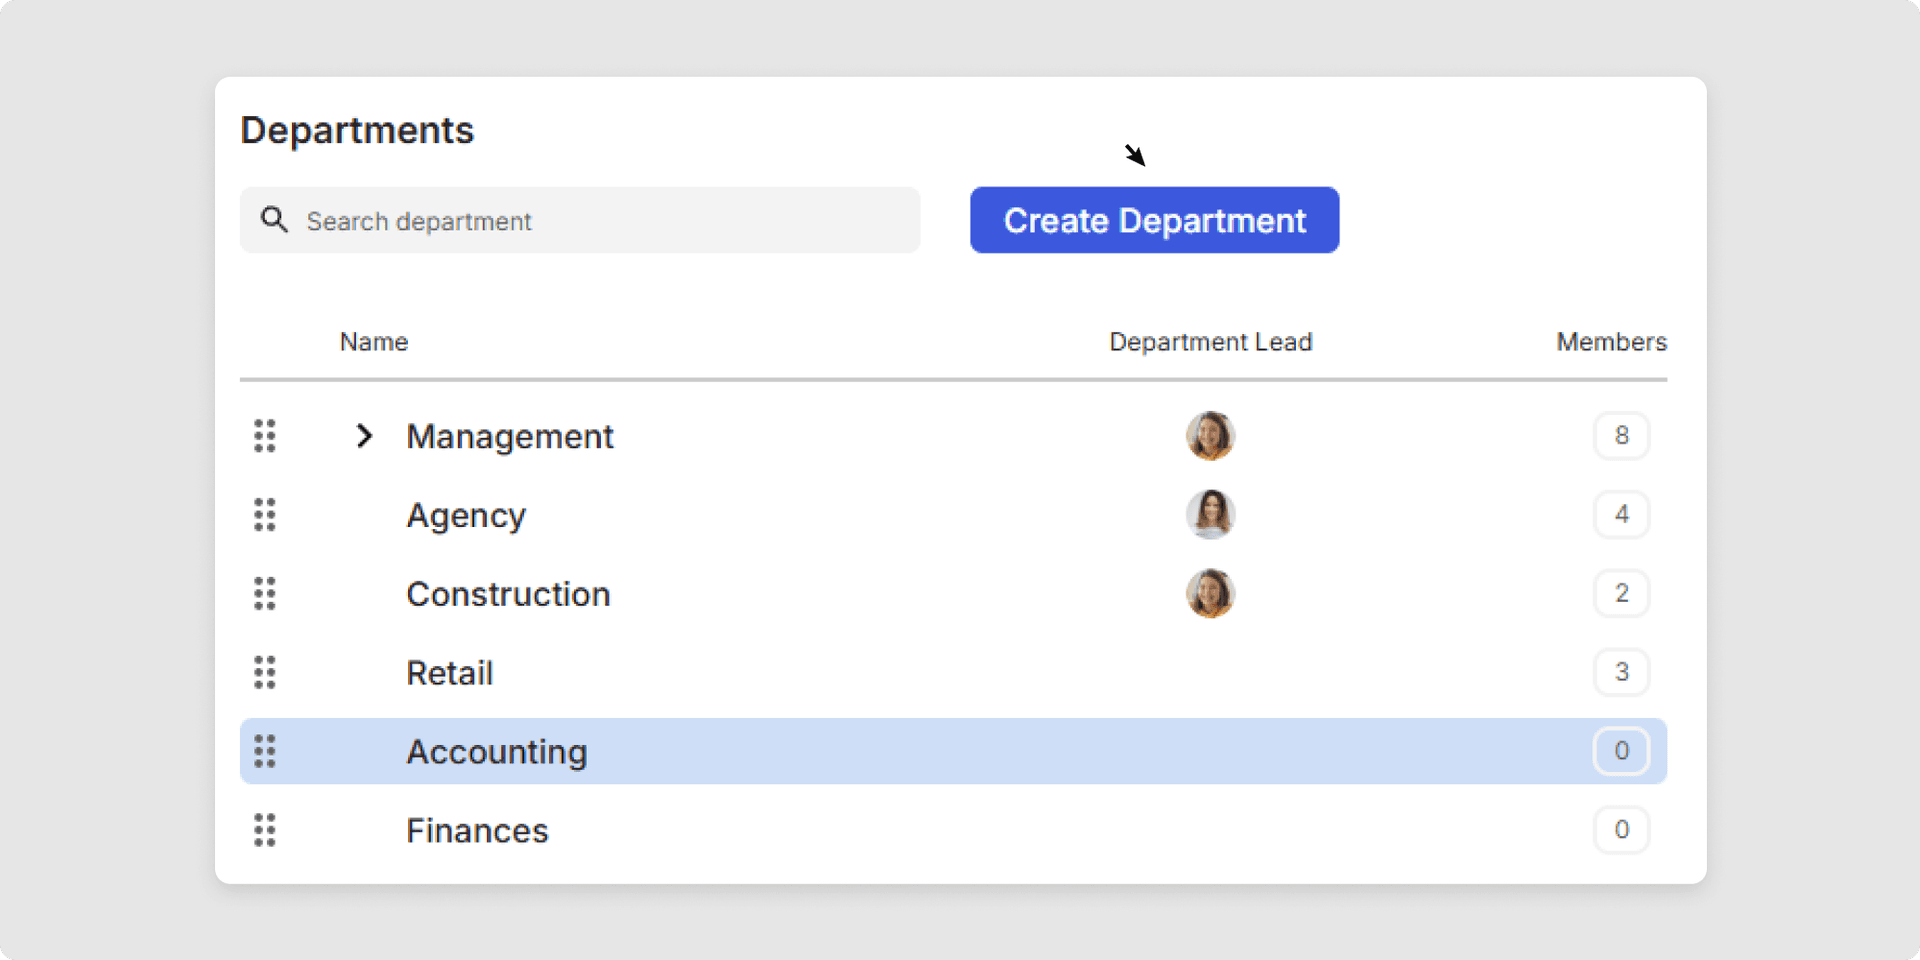Expand the Management department chevron
Image resolution: width=1920 pixels, height=960 pixels.
(x=364, y=436)
